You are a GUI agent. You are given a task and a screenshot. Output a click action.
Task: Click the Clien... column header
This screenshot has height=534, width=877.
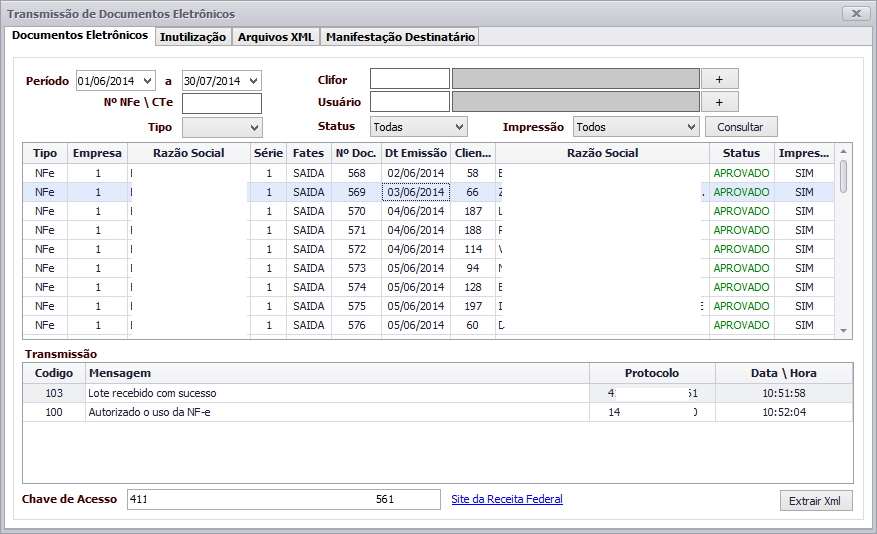pyautogui.click(x=473, y=153)
